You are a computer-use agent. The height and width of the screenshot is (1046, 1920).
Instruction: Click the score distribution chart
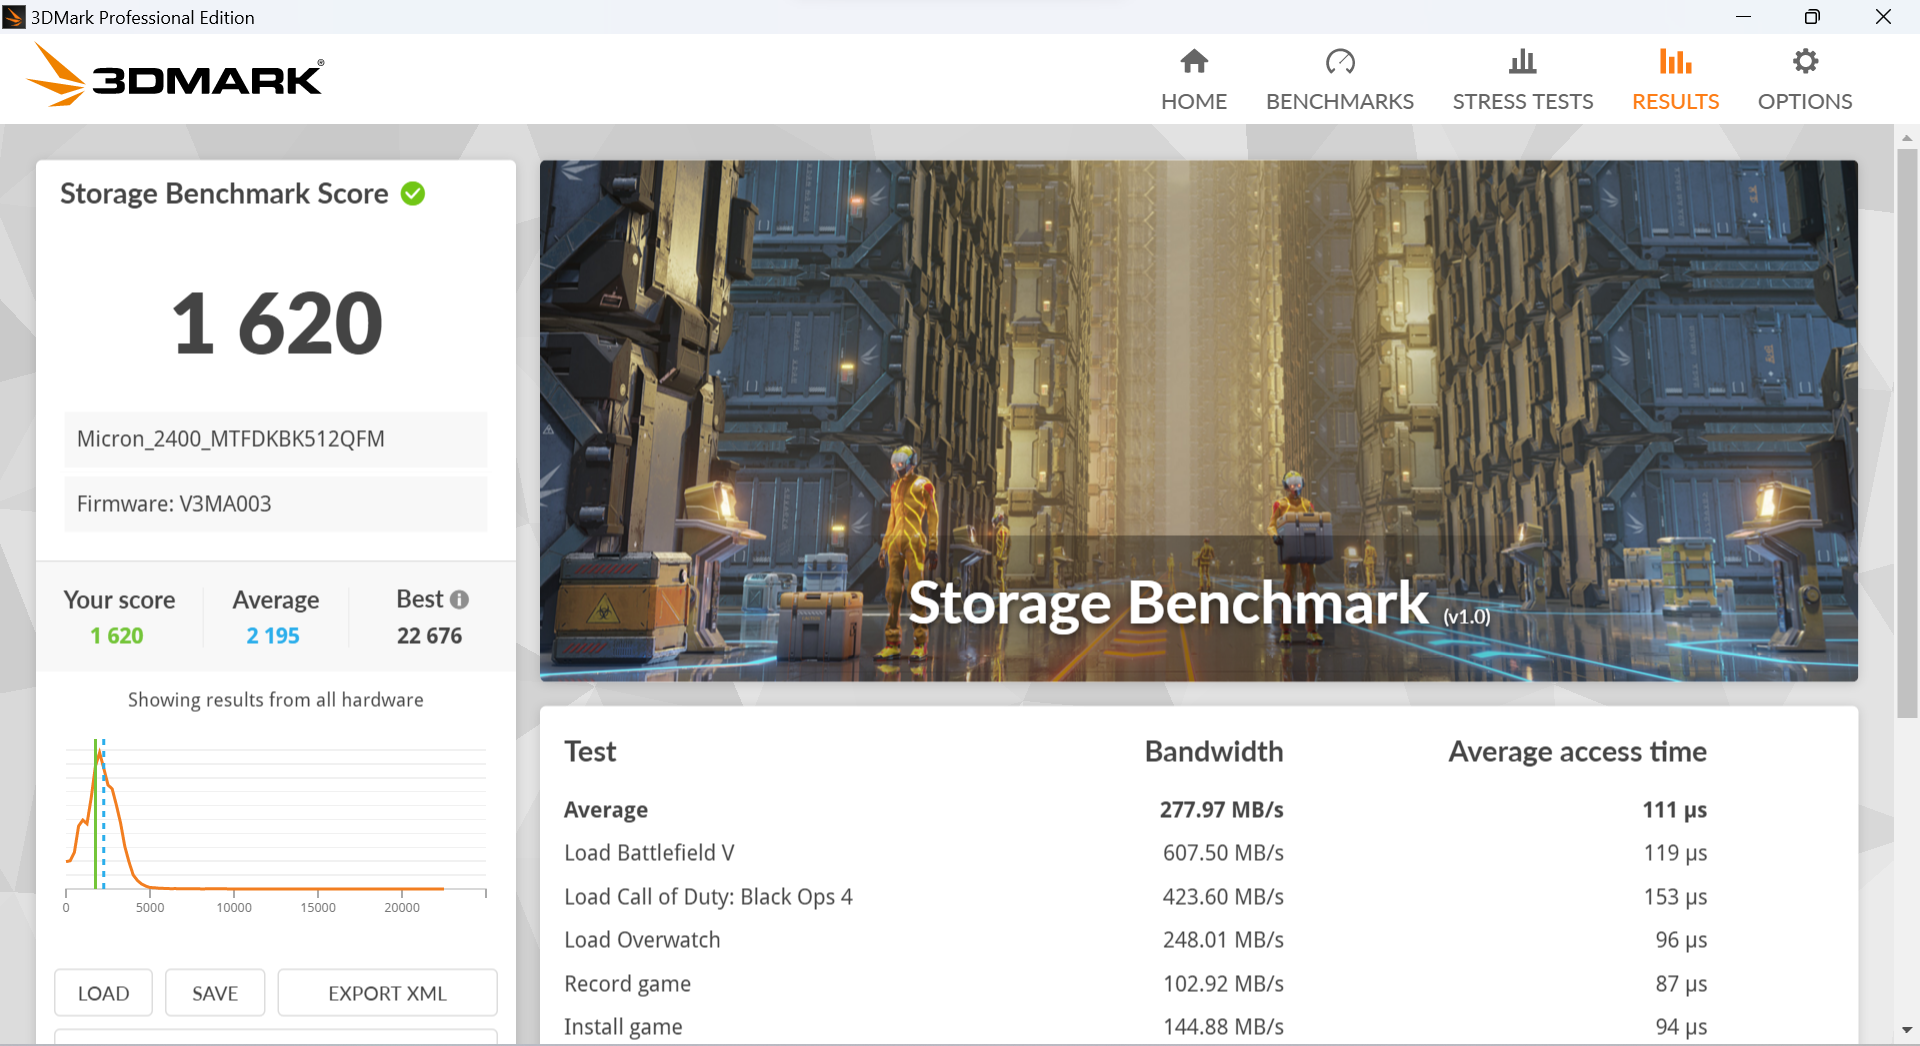pos(276,825)
